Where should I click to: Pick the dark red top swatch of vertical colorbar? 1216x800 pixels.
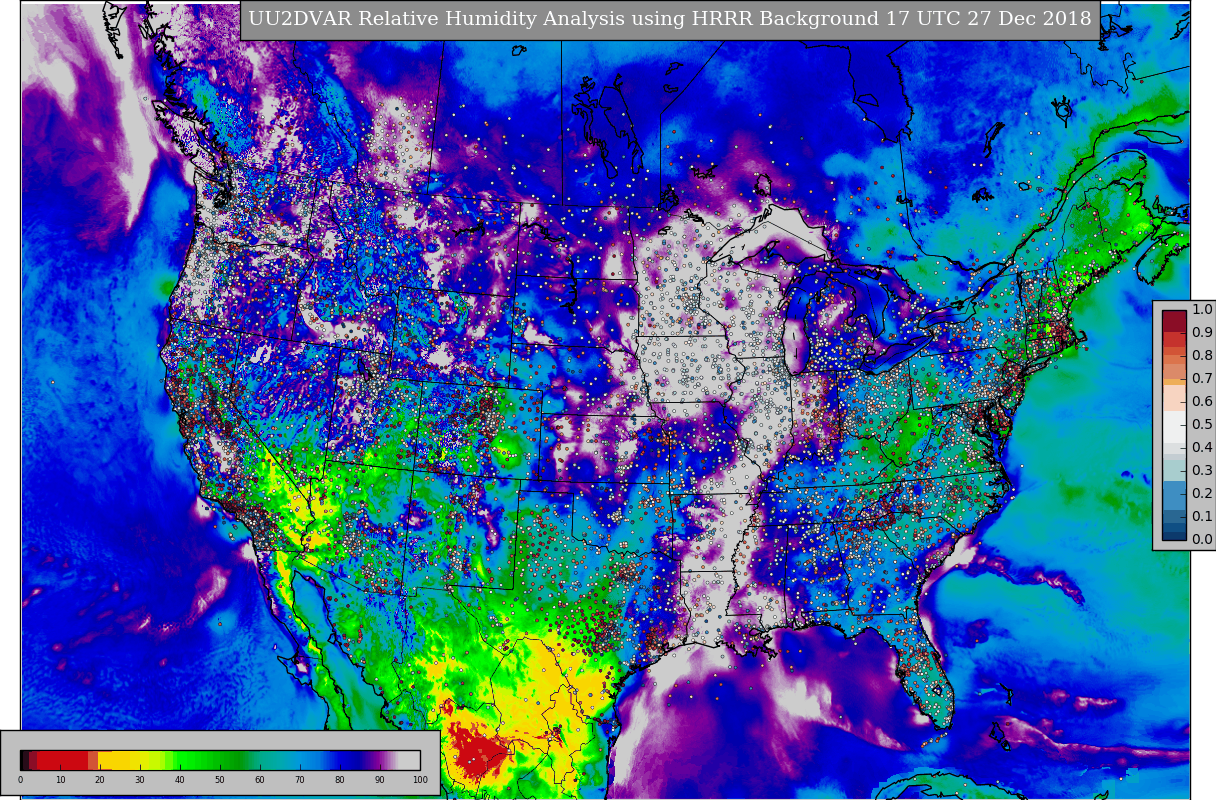[1174, 321]
